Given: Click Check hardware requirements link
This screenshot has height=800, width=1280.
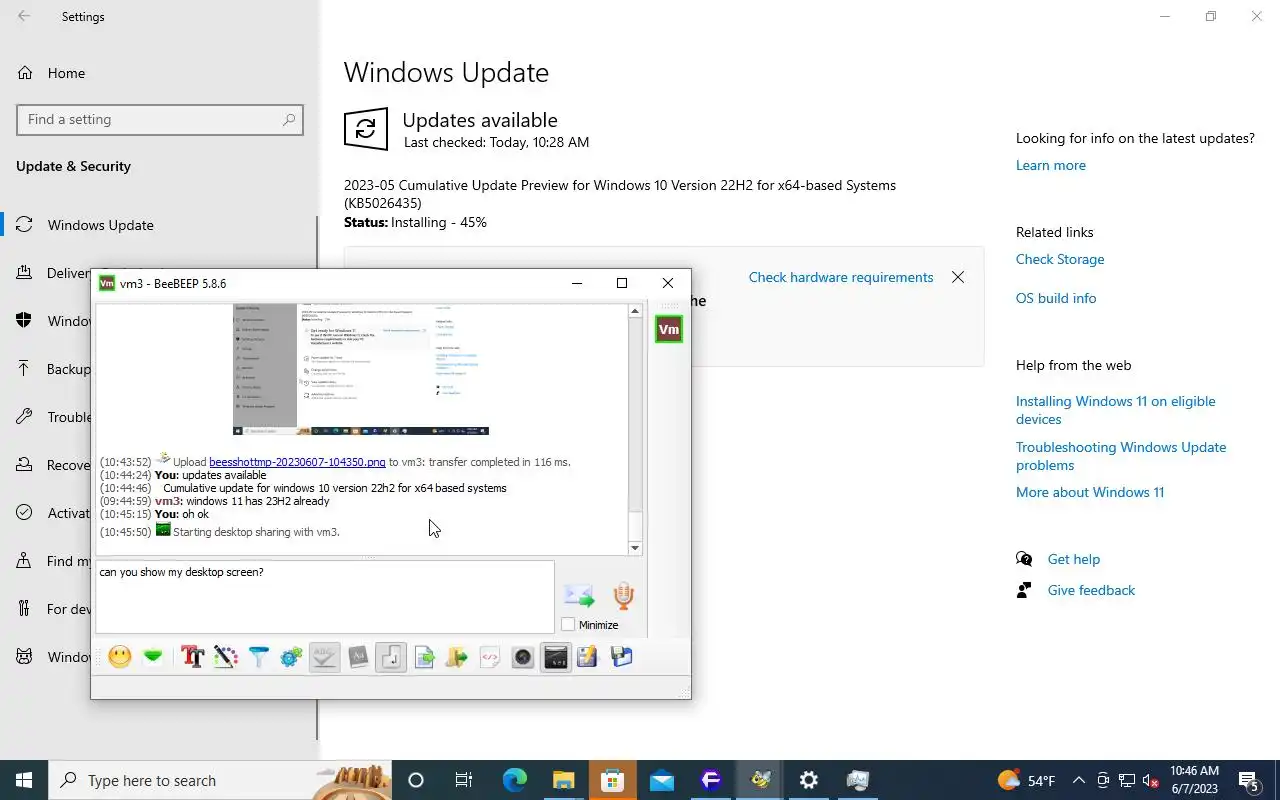Looking at the screenshot, I should 841,277.
